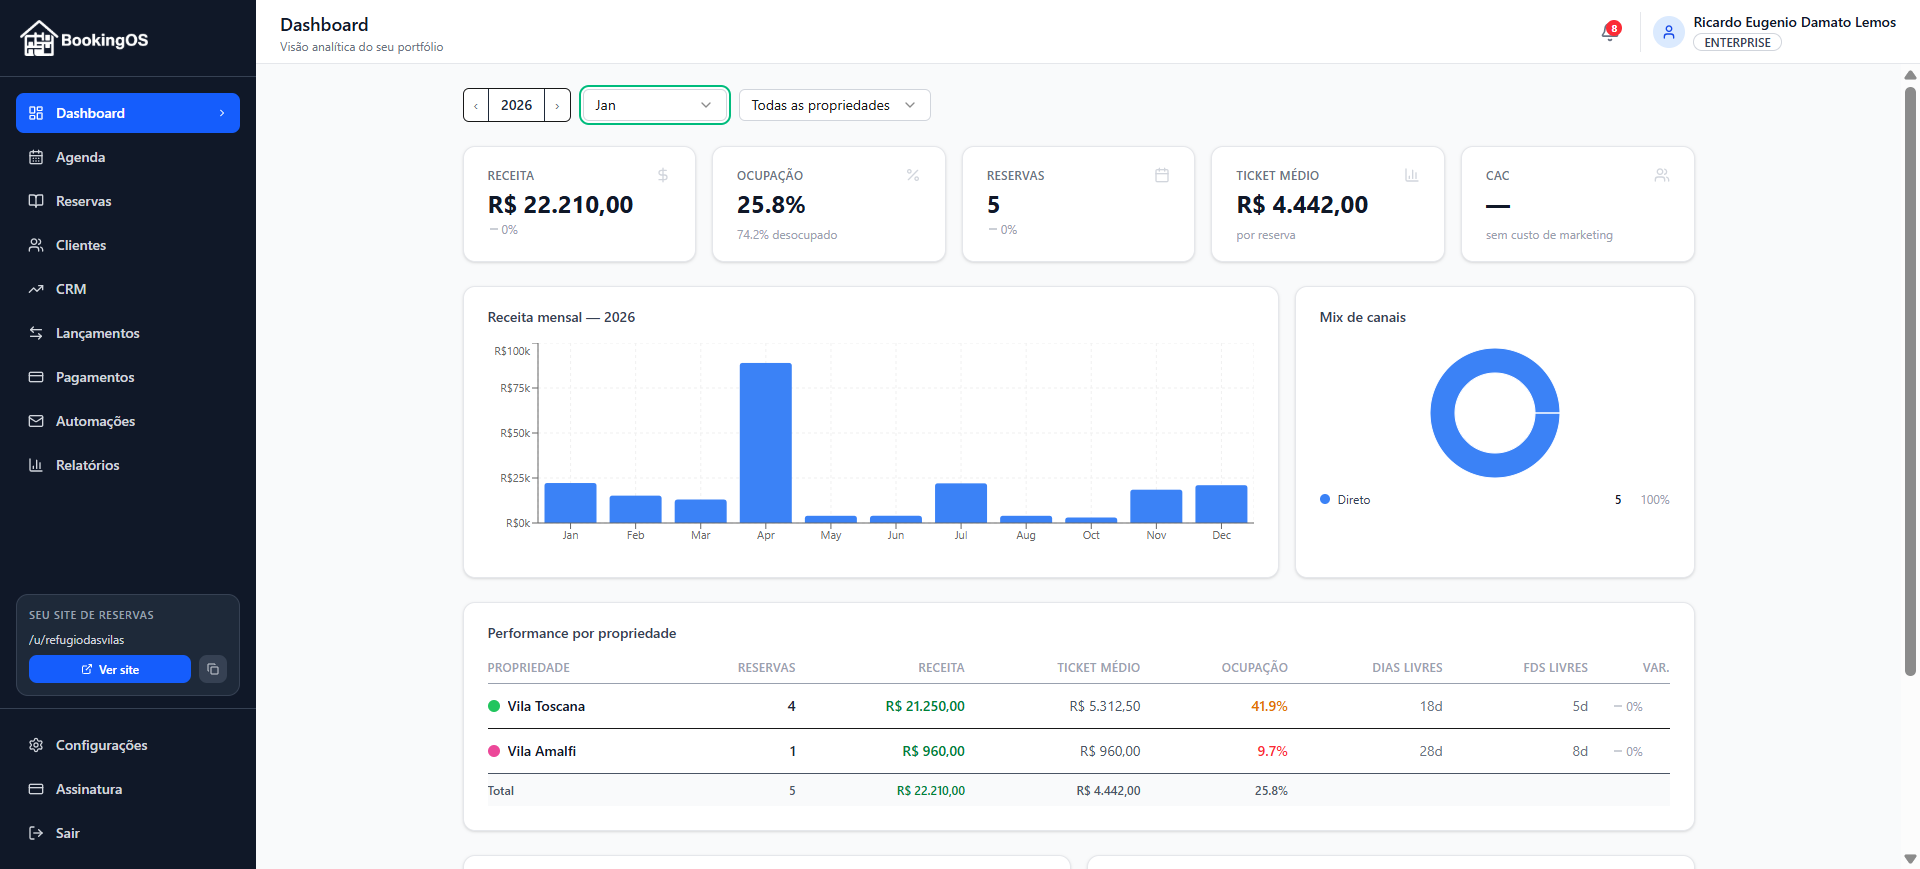
Task: Click the user profile avatar icon
Action: tap(1667, 32)
